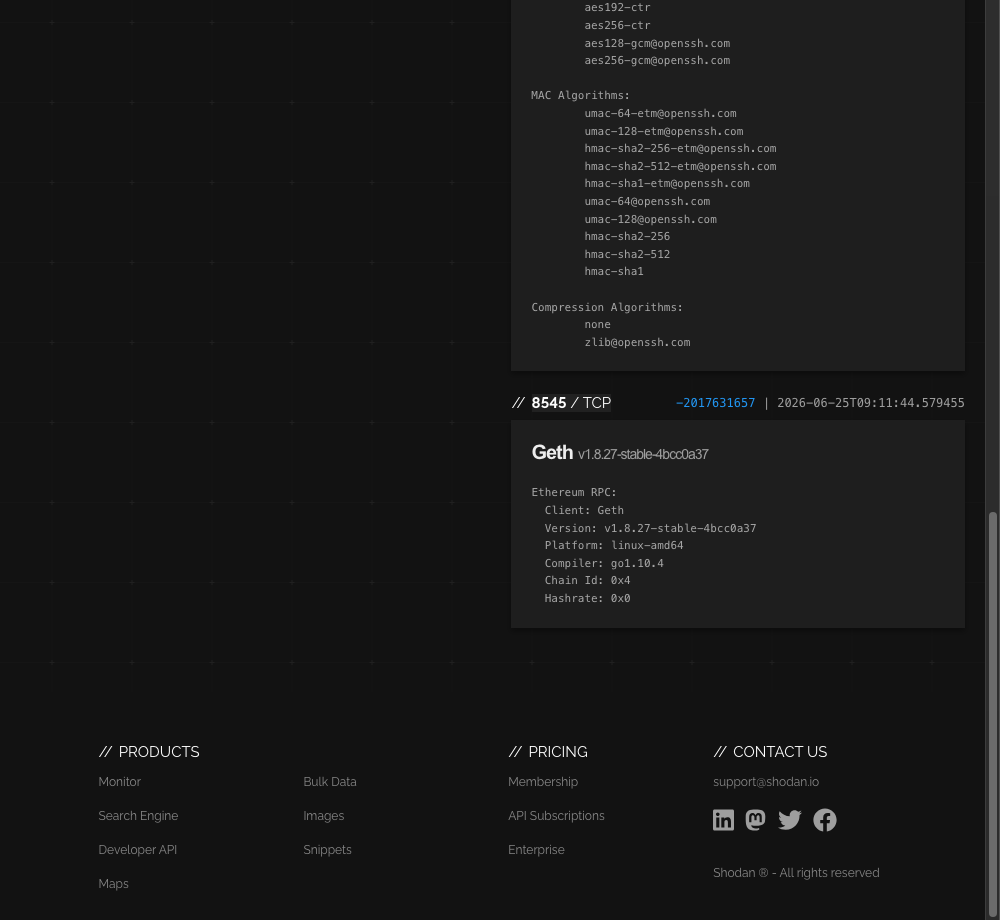Select the Chain Id: 0x4 line
1000x920 pixels.
coord(587,580)
